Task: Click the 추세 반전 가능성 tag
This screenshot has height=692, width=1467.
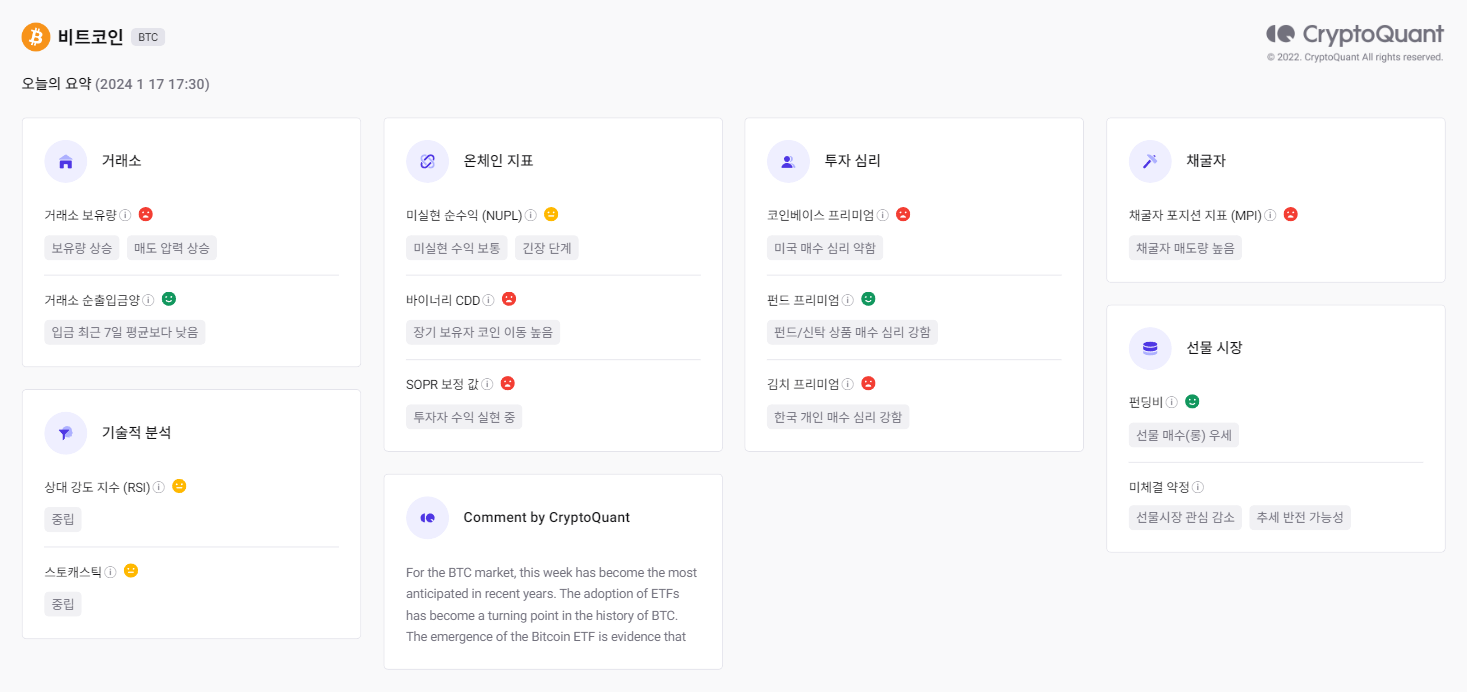Action: pyautogui.click(x=1300, y=518)
